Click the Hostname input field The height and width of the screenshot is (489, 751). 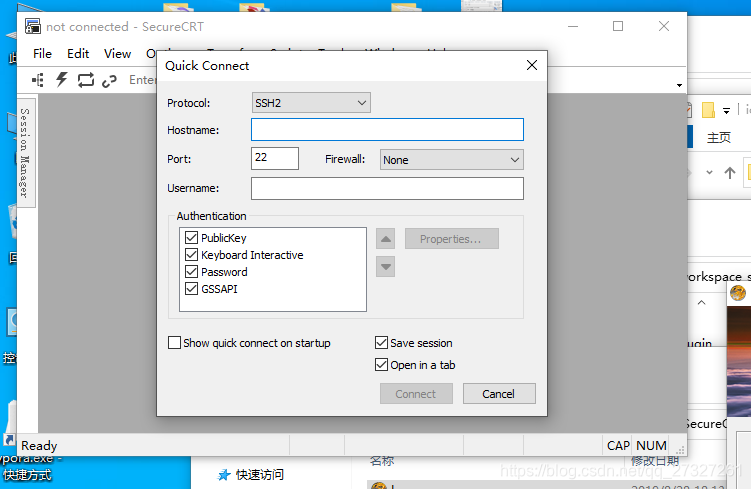point(387,130)
